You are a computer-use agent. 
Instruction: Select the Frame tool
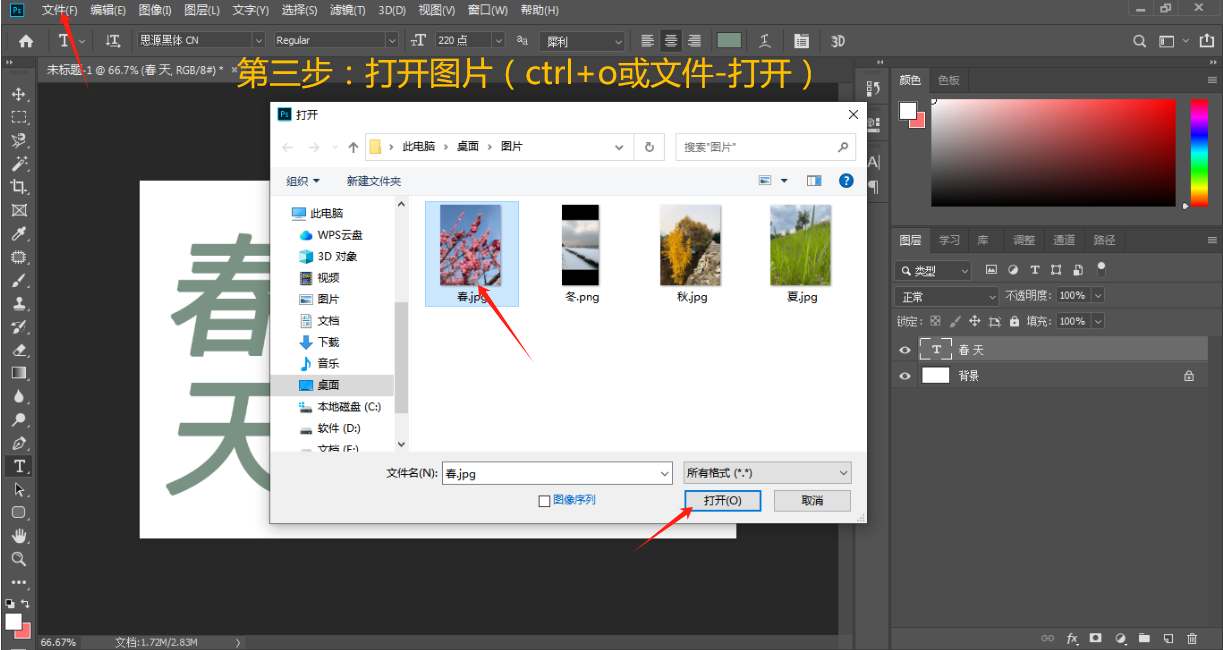coord(18,210)
